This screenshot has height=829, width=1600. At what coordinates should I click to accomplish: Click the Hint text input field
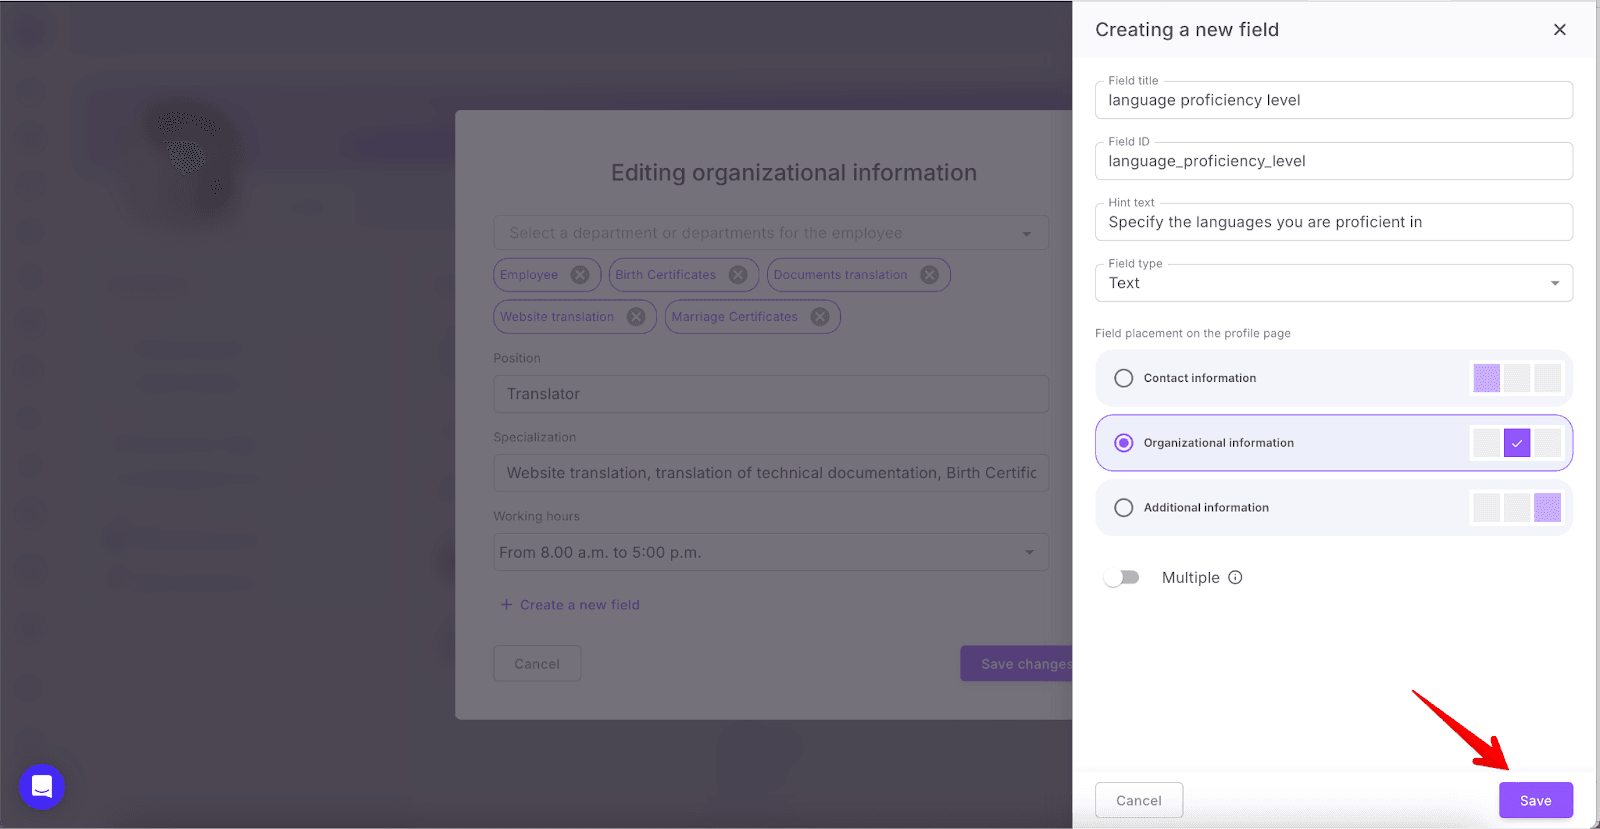click(1333, 222)
